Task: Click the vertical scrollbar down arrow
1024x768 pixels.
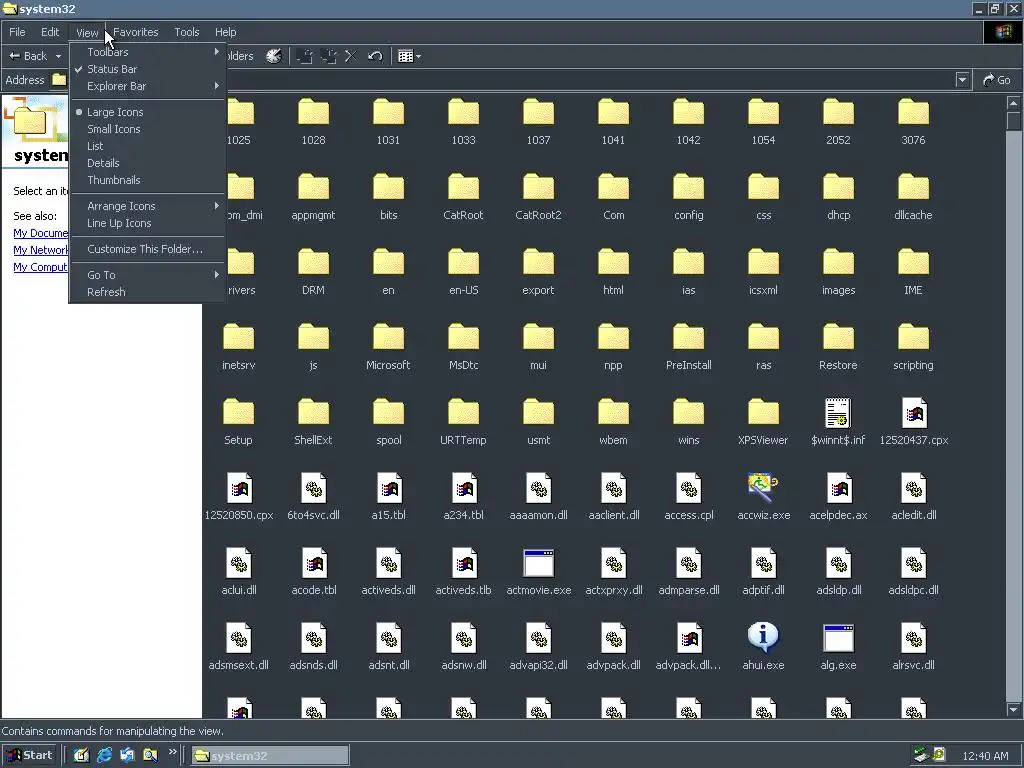Action: 1014,709
